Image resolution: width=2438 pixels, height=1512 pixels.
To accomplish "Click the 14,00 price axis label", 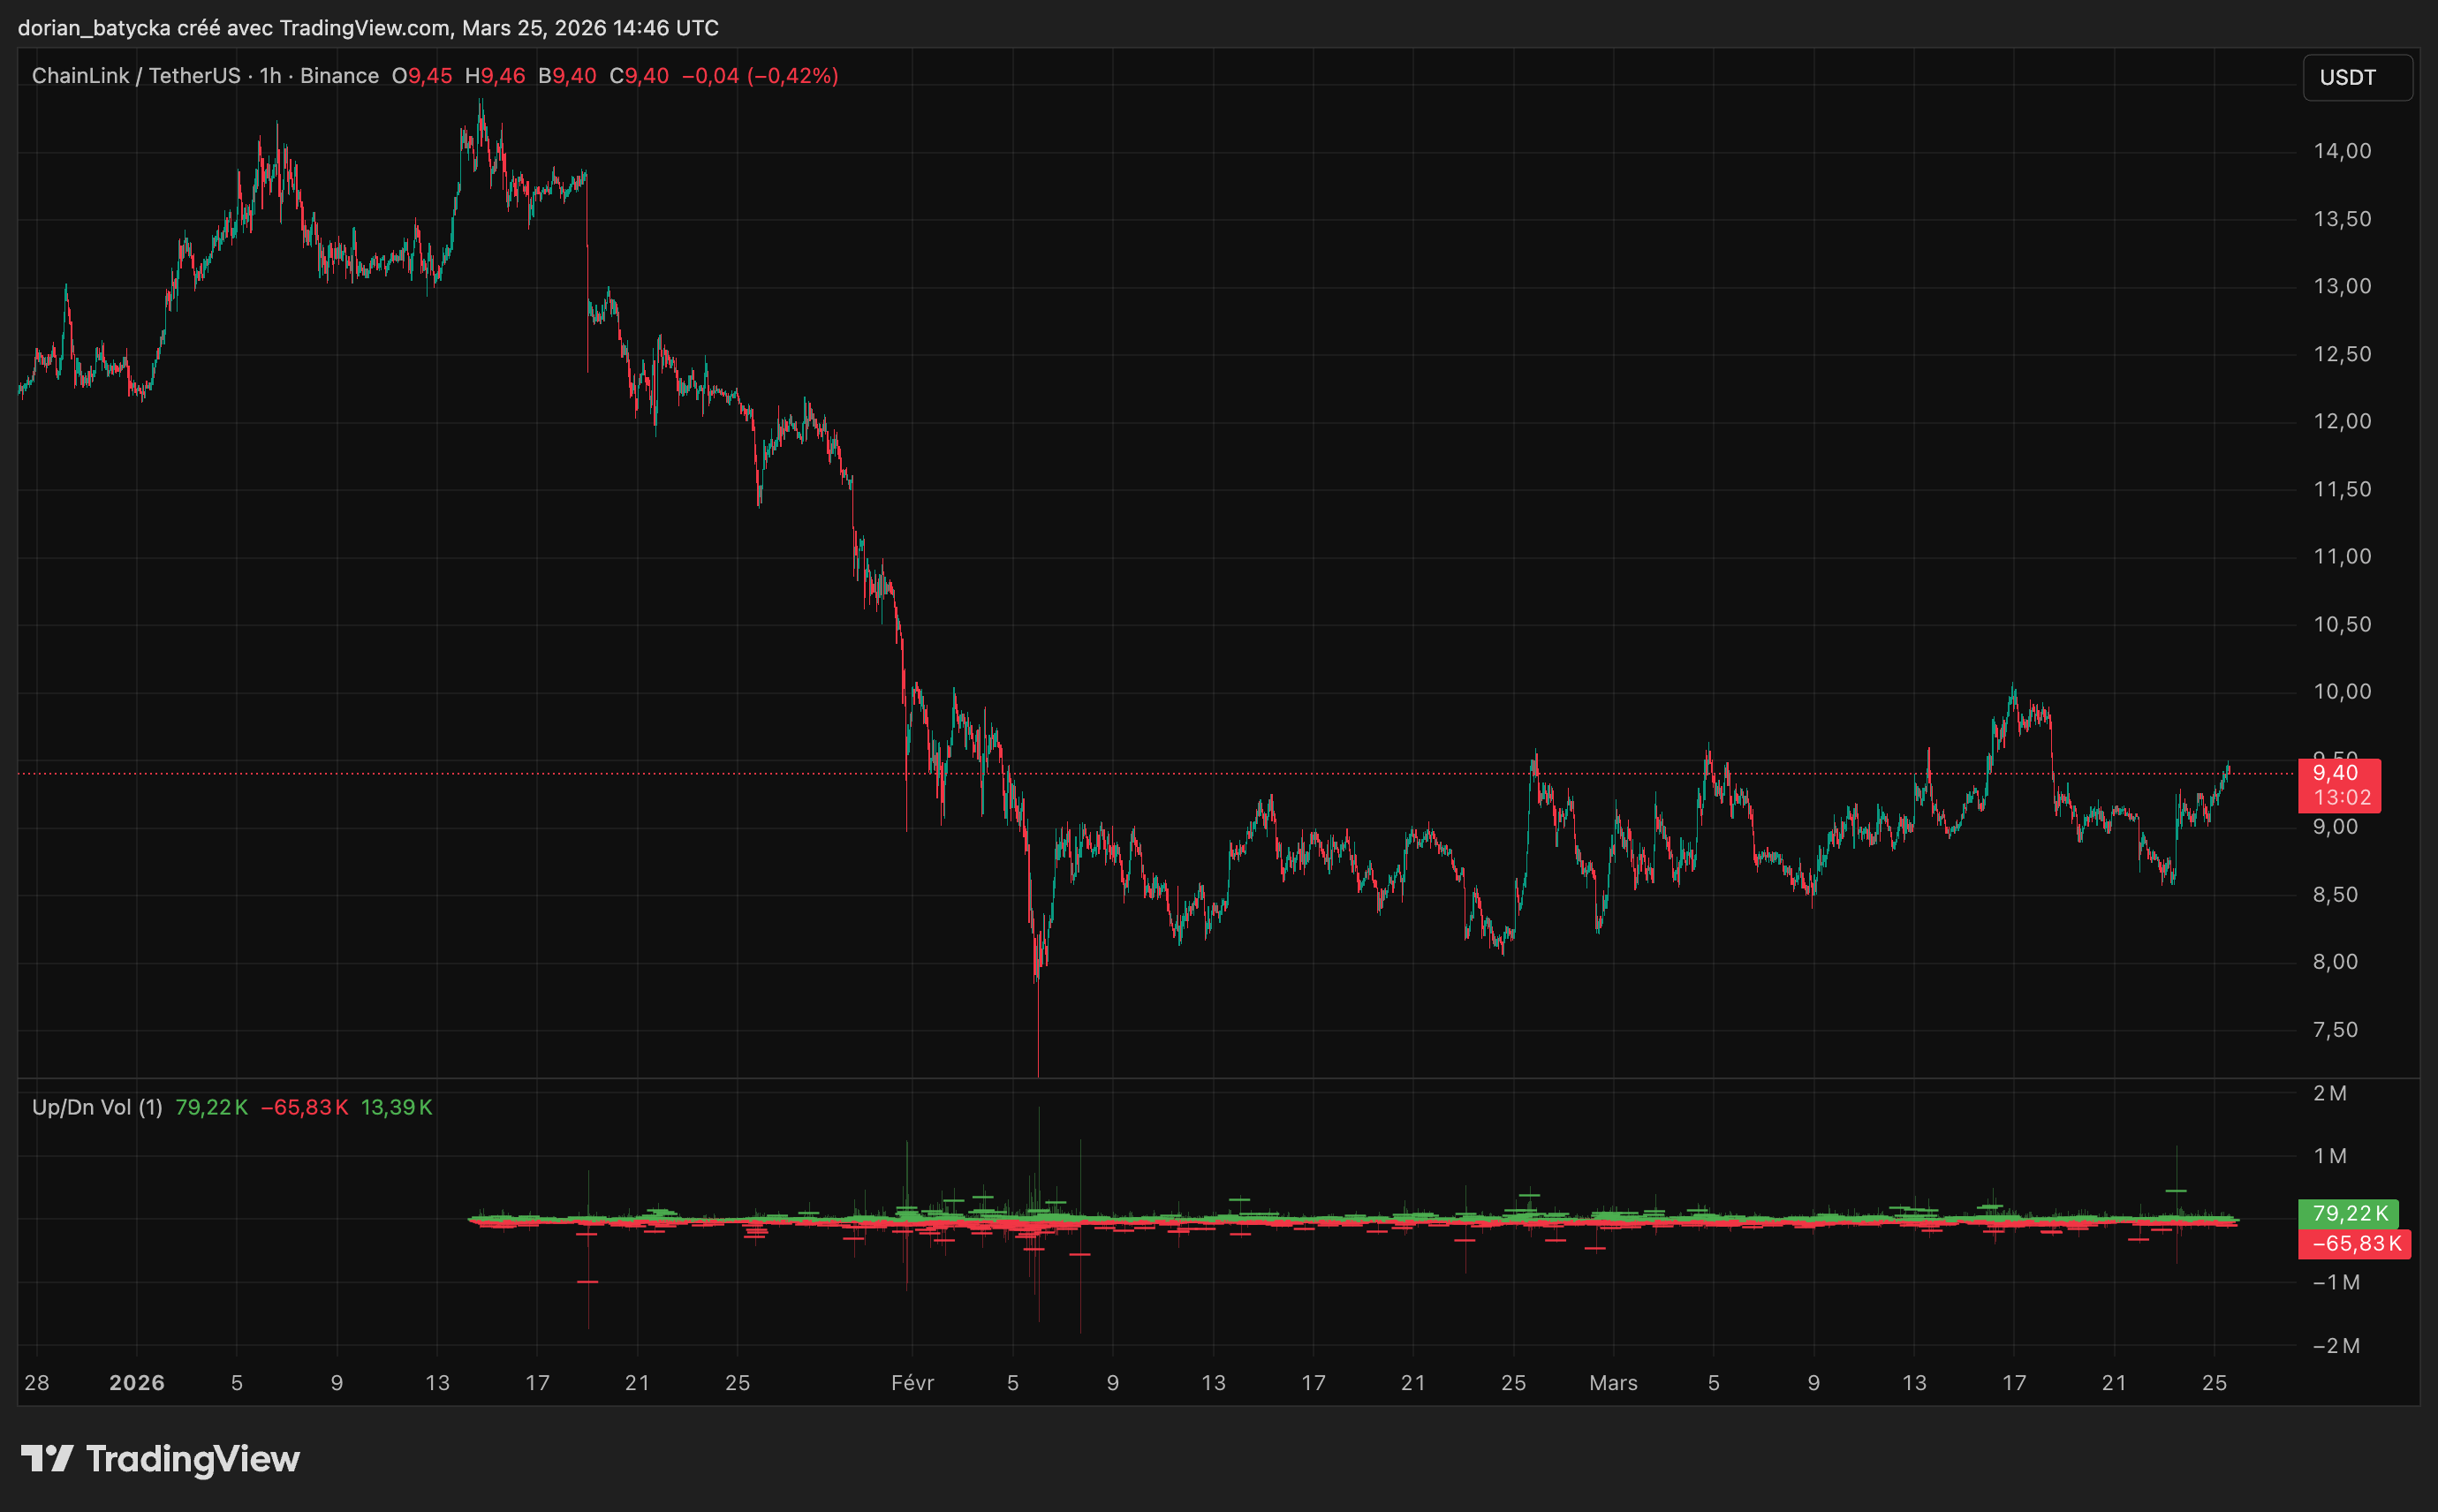I will 2342,151.
